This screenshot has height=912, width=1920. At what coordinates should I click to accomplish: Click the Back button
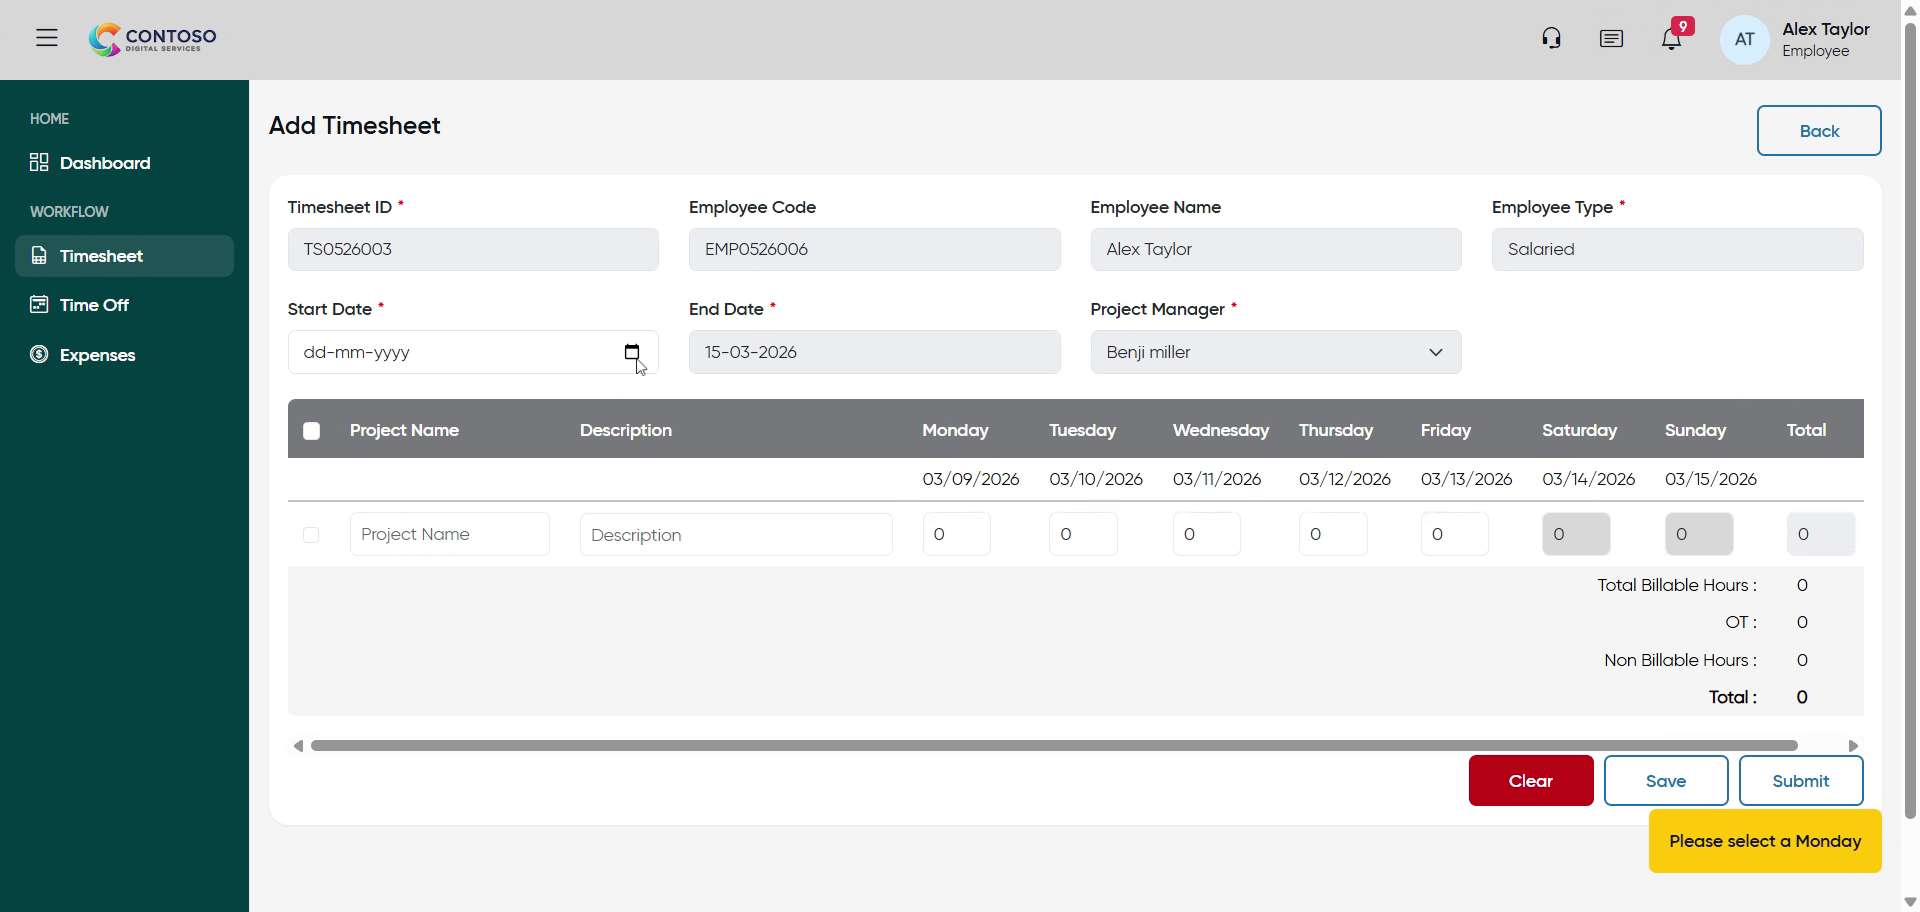tap(1818, 131)
